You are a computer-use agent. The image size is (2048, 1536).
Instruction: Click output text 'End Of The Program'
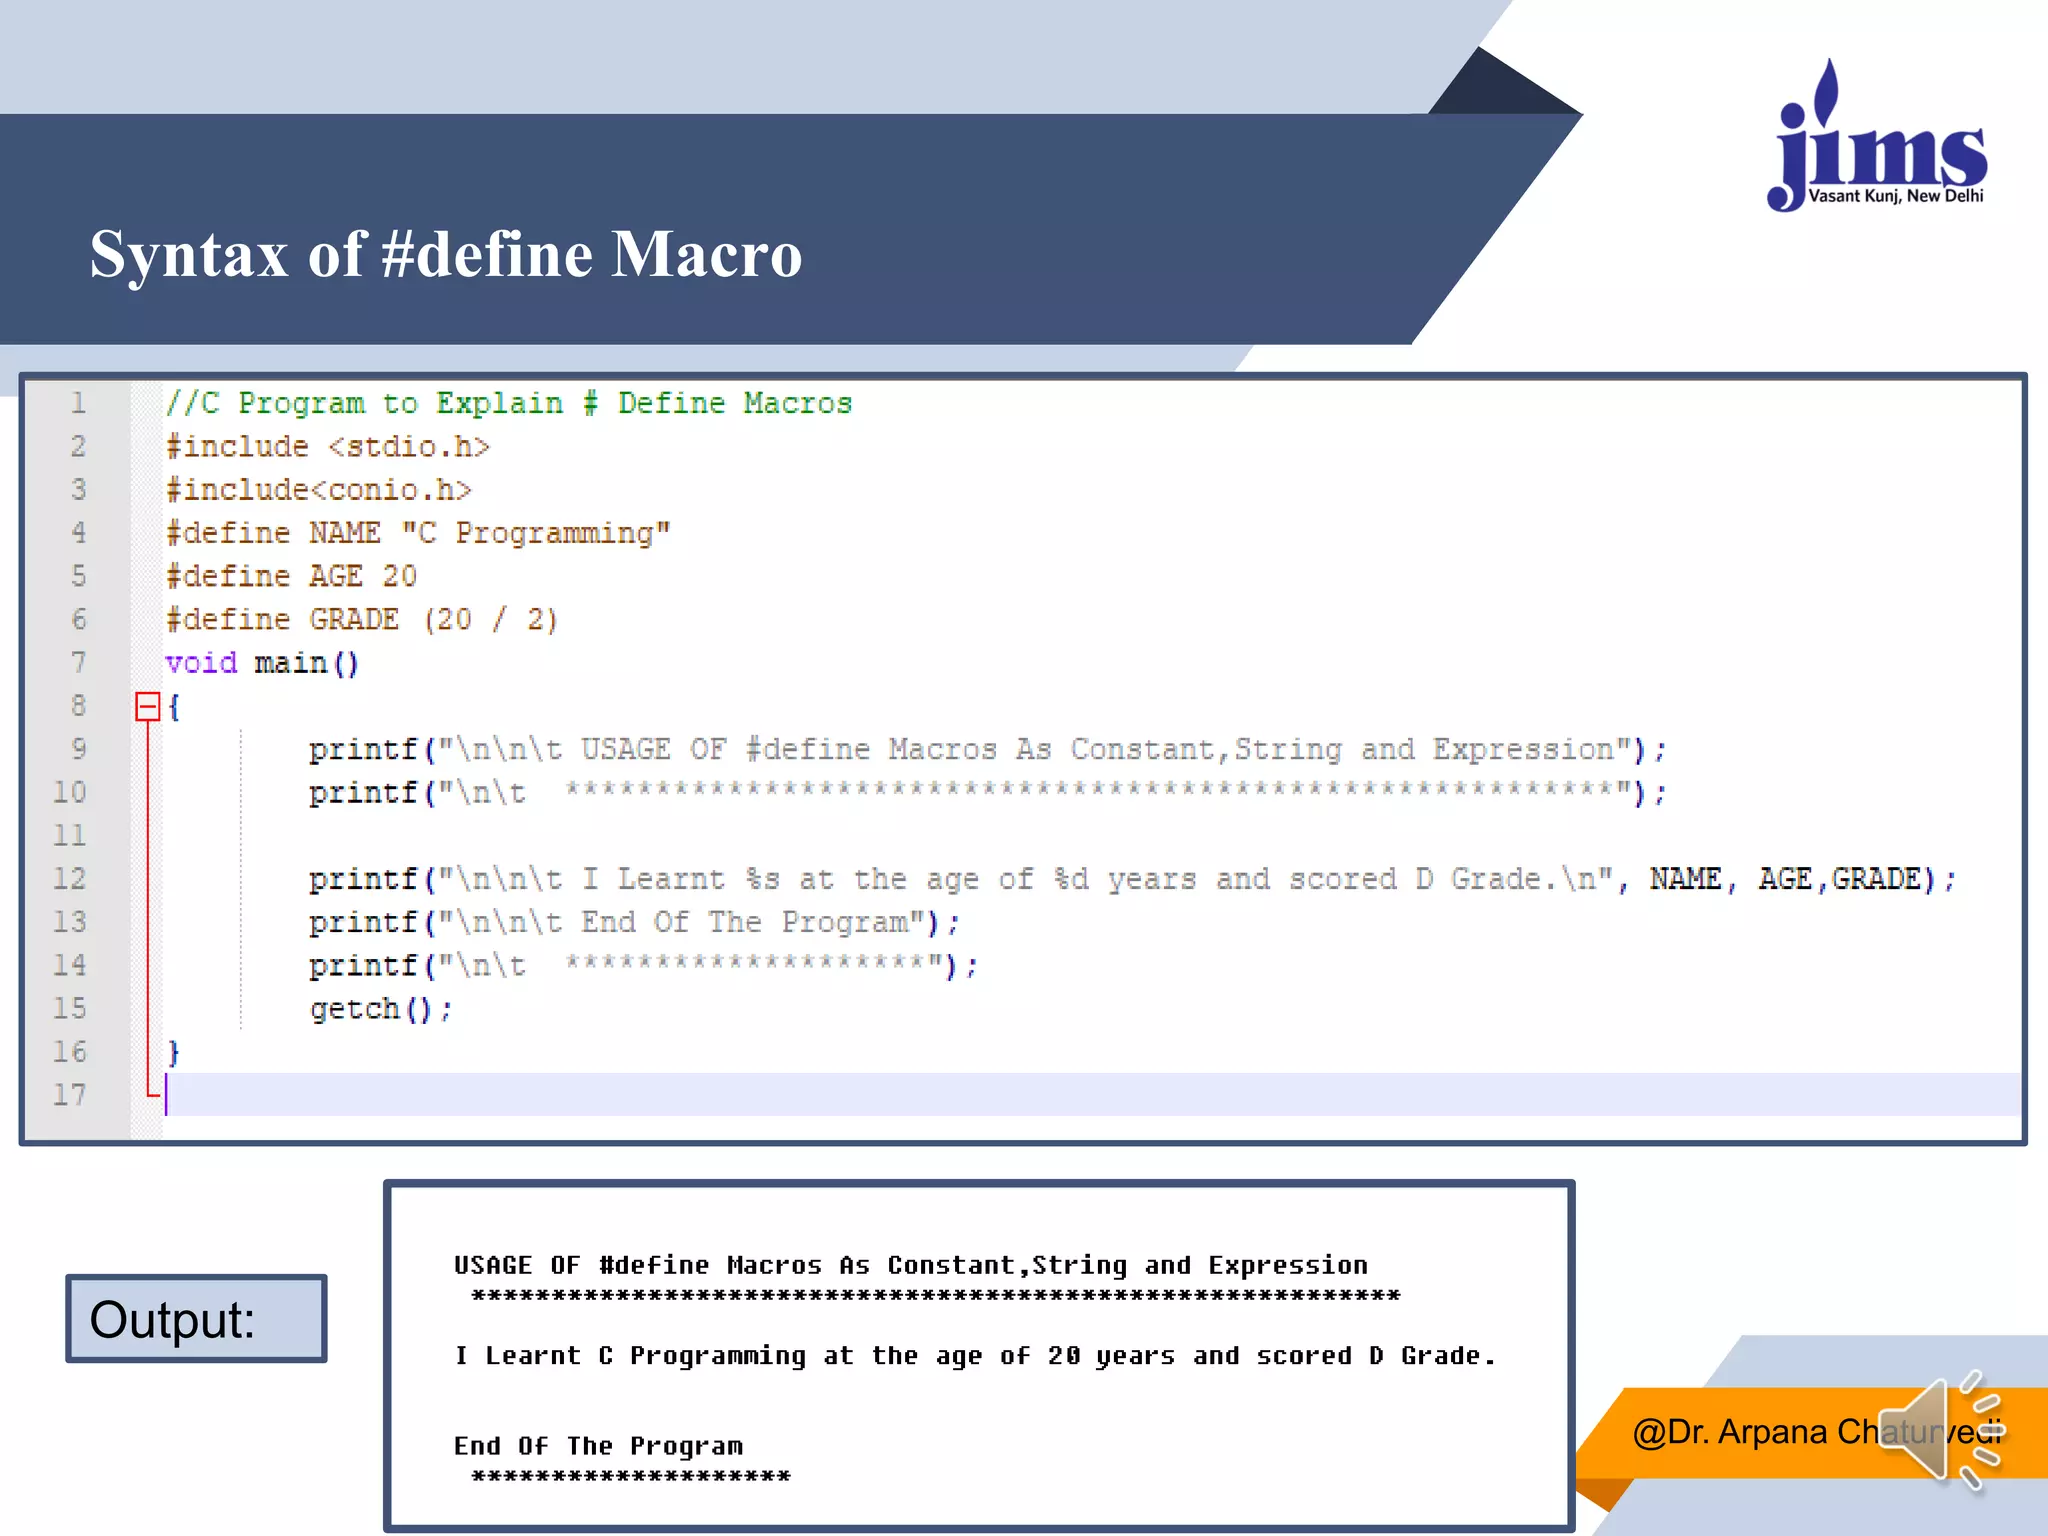click(598, 1446)
